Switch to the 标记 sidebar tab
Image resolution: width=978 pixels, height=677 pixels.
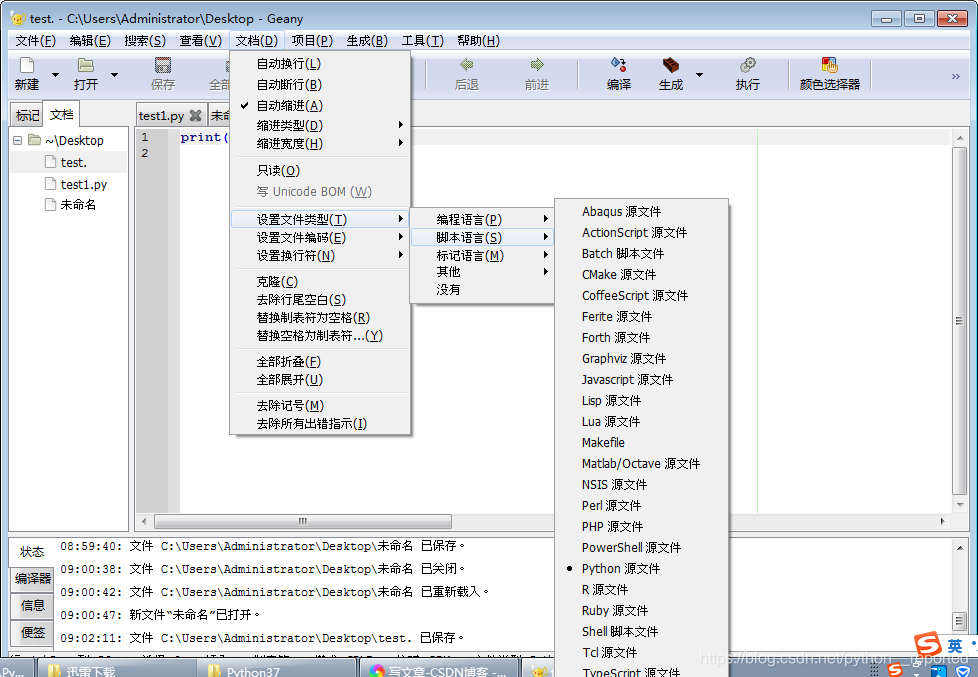[x=27, y=115]
